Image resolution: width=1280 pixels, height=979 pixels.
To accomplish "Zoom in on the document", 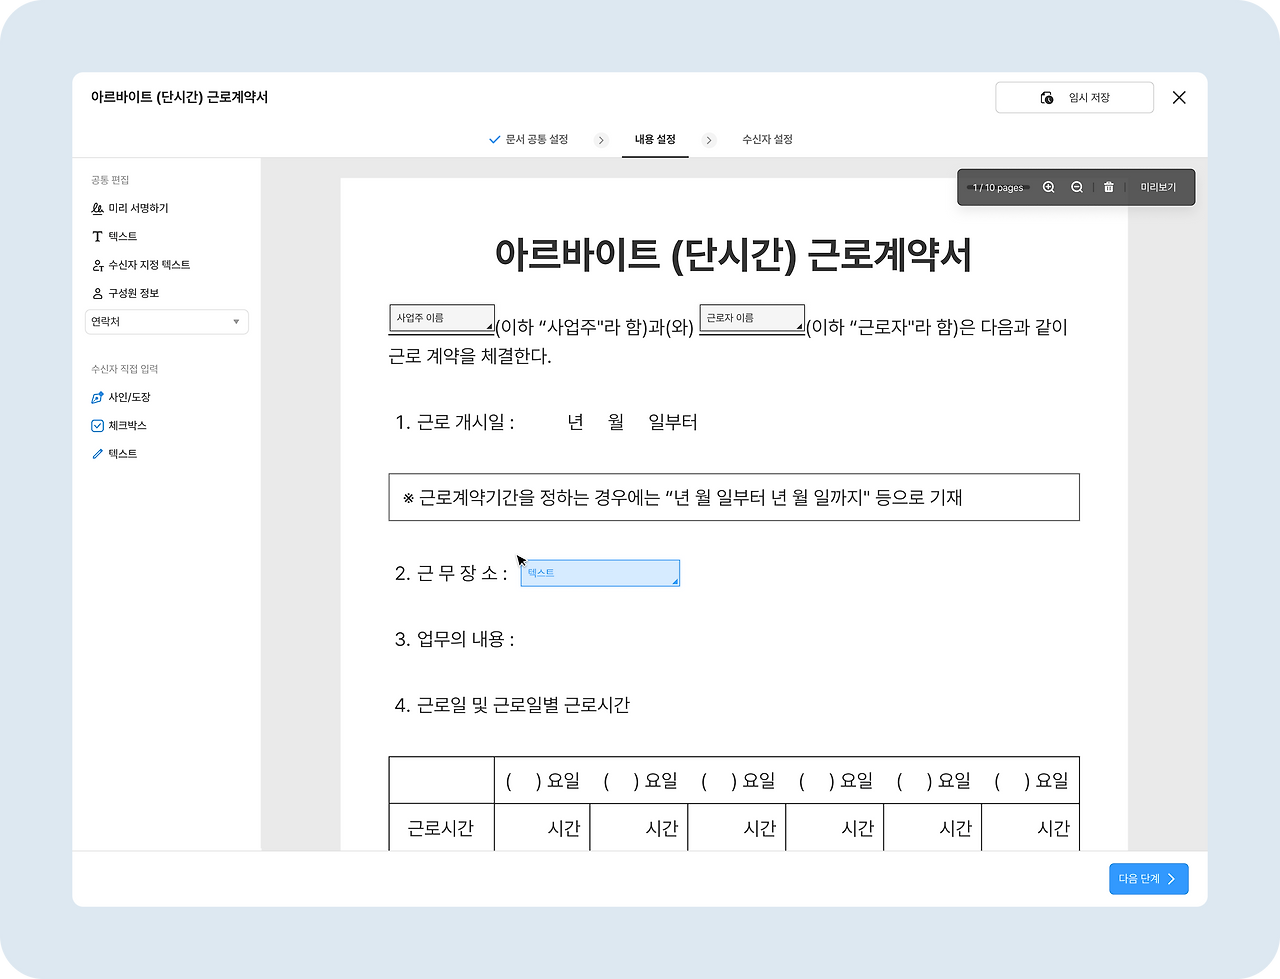I will click(1048, 187).
